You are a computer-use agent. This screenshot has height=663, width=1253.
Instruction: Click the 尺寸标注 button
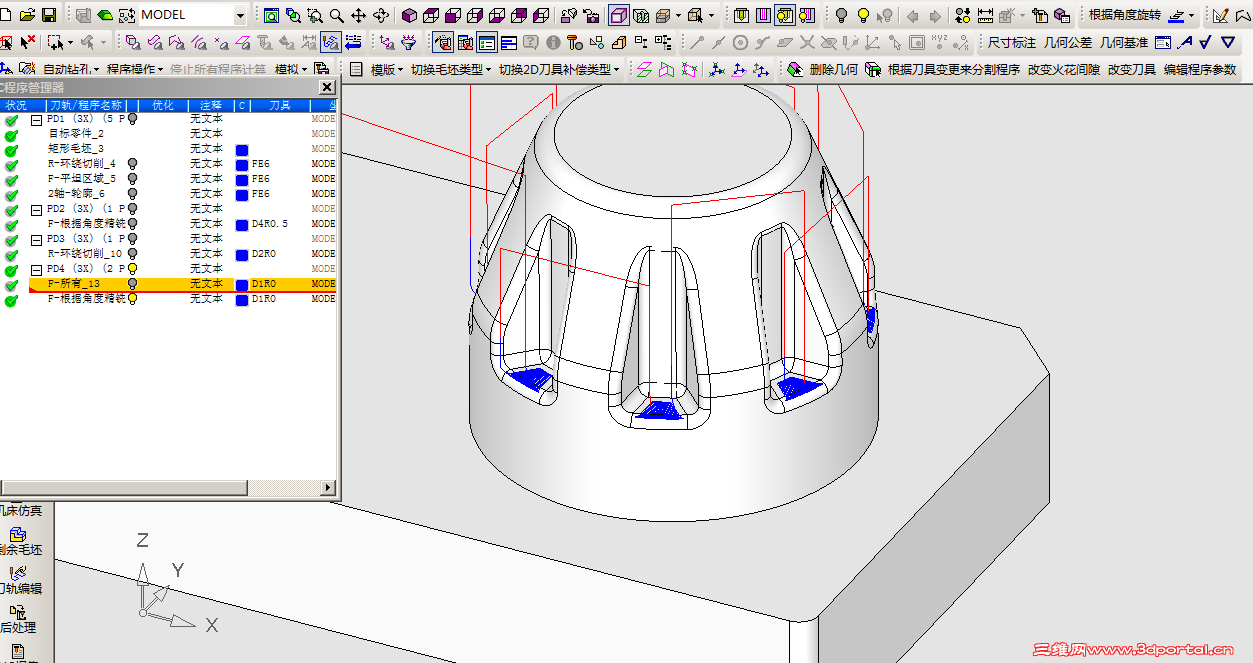point(1011,42)
